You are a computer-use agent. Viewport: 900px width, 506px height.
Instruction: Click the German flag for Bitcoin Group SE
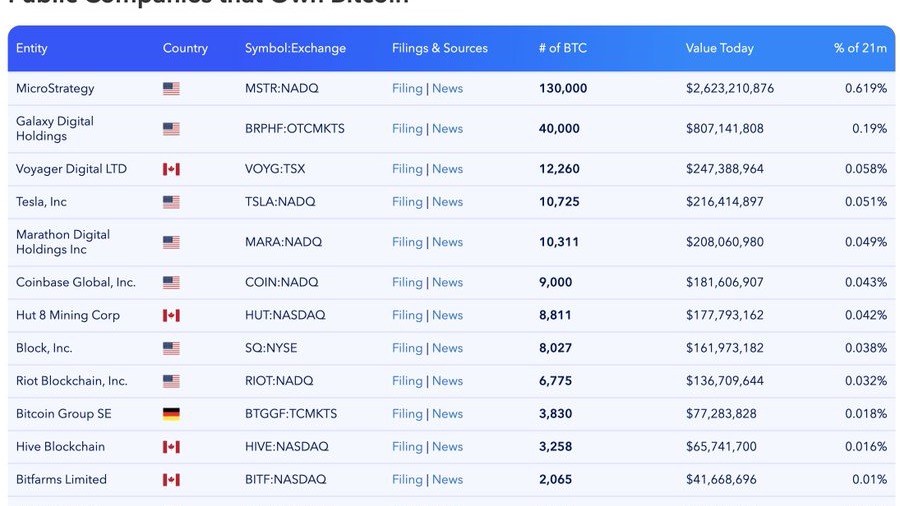pyautogui.click(x=171, y=414)
